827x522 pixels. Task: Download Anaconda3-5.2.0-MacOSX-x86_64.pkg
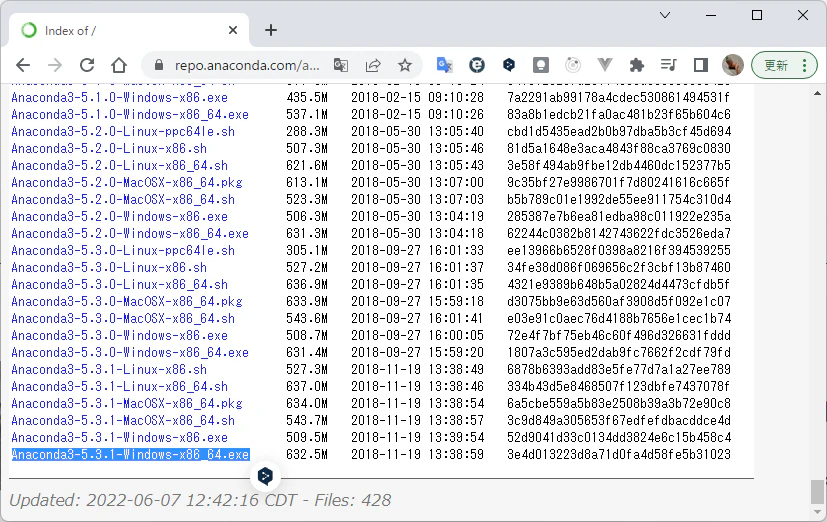click(127, 182)
